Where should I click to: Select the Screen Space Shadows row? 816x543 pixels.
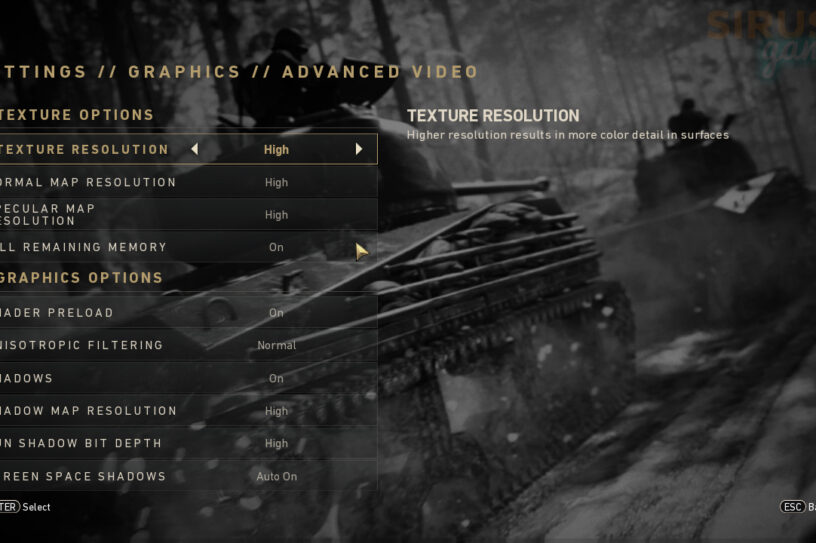coord(188,476)
